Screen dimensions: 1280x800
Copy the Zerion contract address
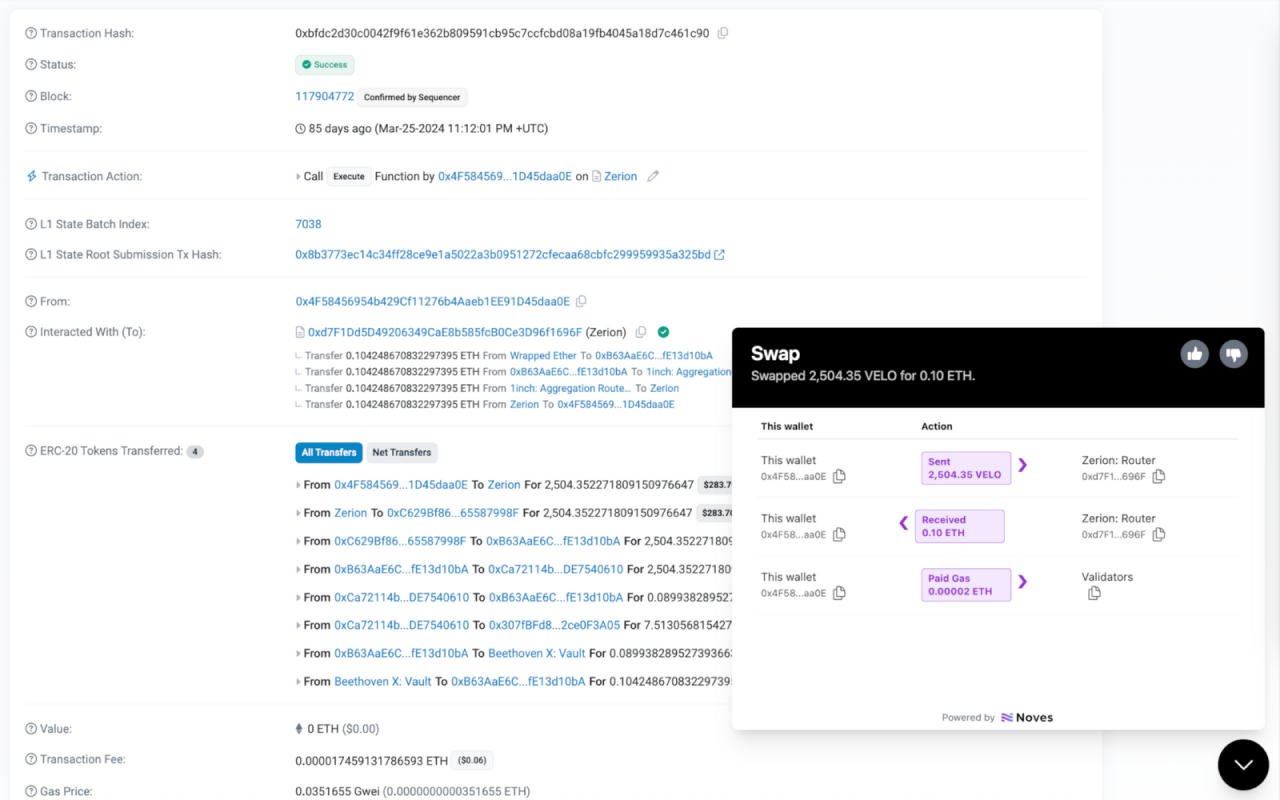643,331
